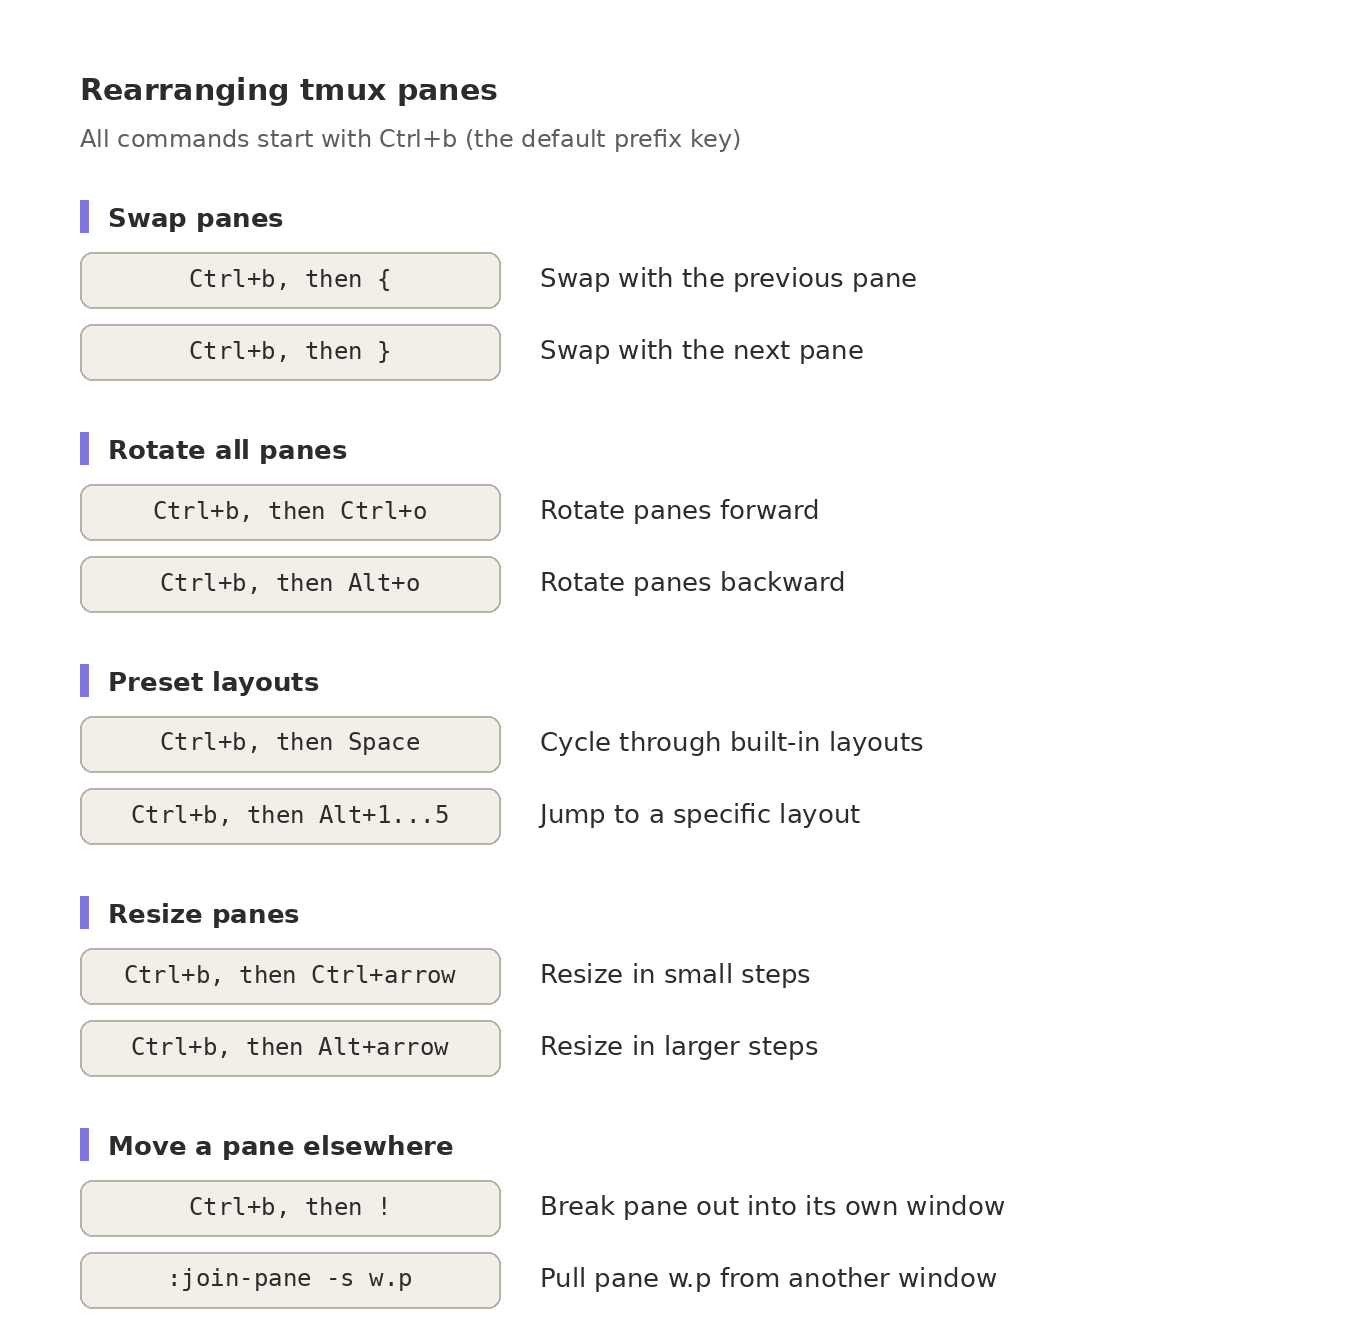Click the 'Resize panes' section heading
The width and height of the screenshot is (1360, 1320).
204,914
